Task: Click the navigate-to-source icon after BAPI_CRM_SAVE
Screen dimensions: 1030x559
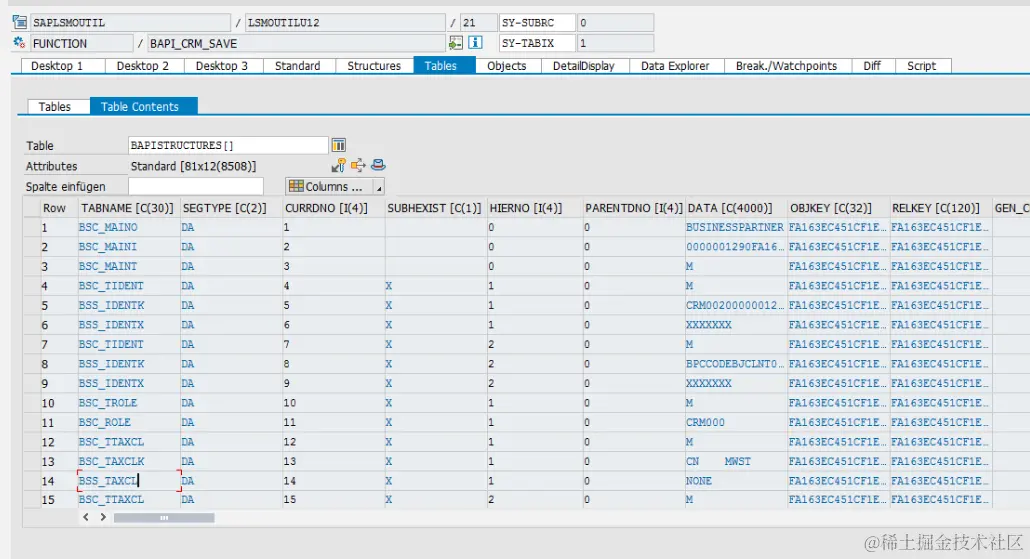Action: (x=455, y=43)
